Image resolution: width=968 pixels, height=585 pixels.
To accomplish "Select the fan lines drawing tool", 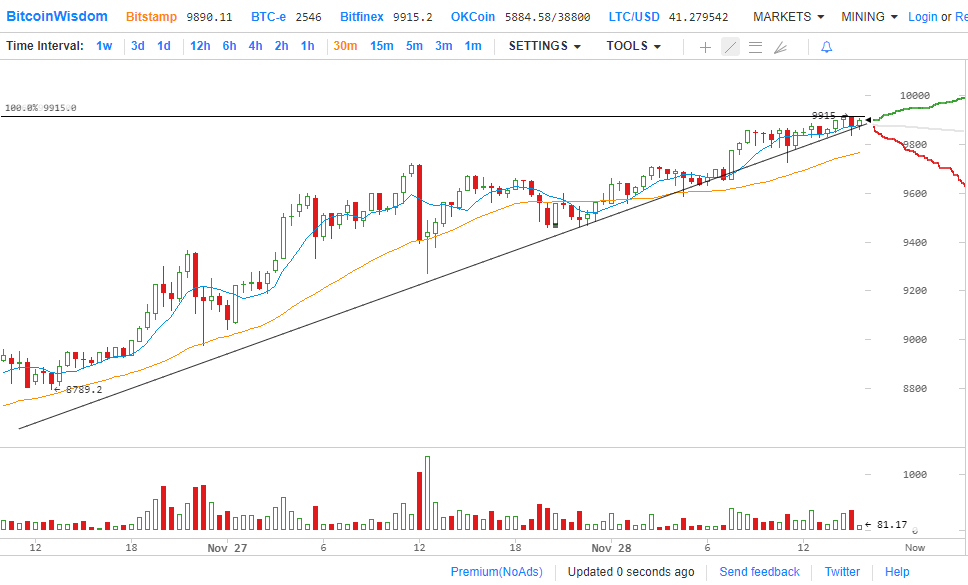I will tap(780, 47).
